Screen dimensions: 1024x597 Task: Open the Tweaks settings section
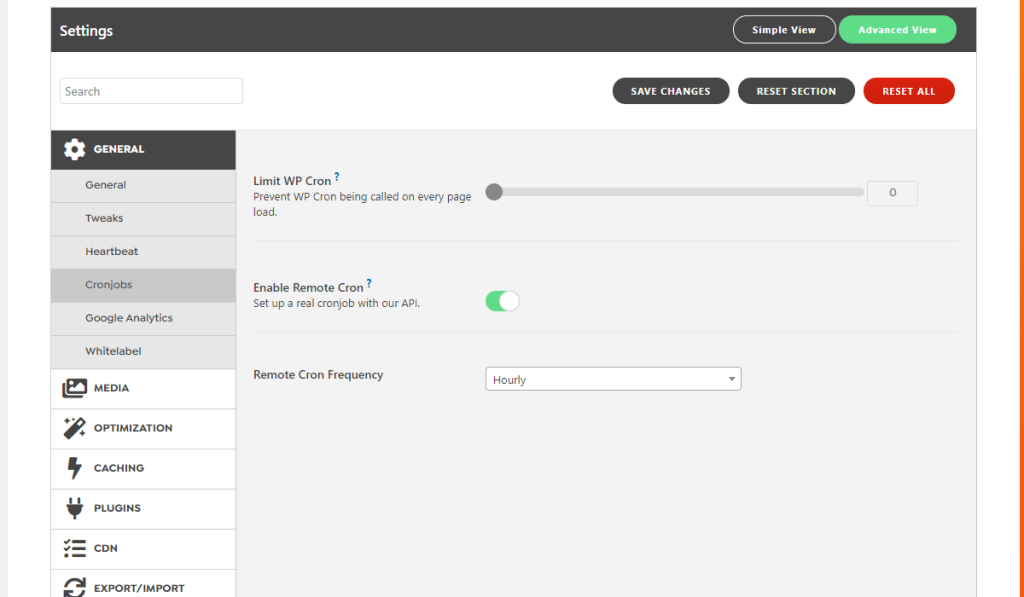143,219
